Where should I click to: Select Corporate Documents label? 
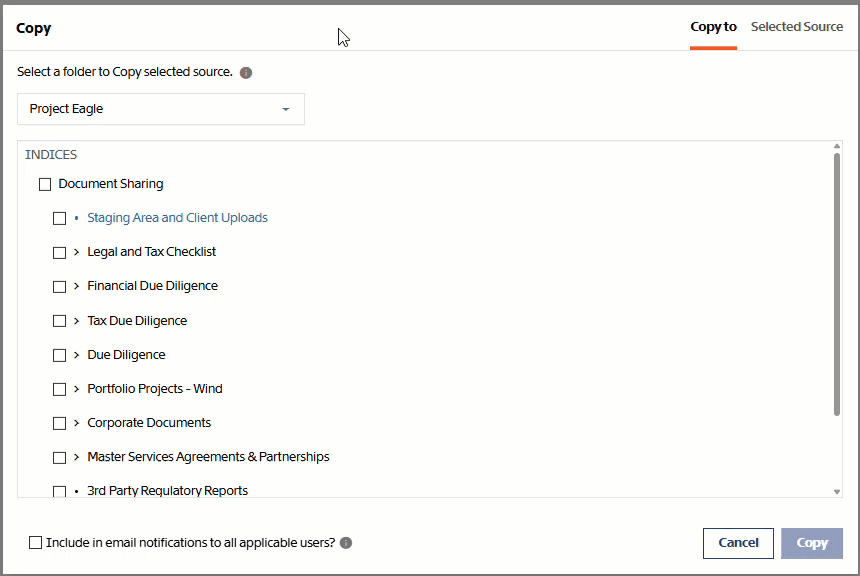pyautogui.click(x=149, y=422)
